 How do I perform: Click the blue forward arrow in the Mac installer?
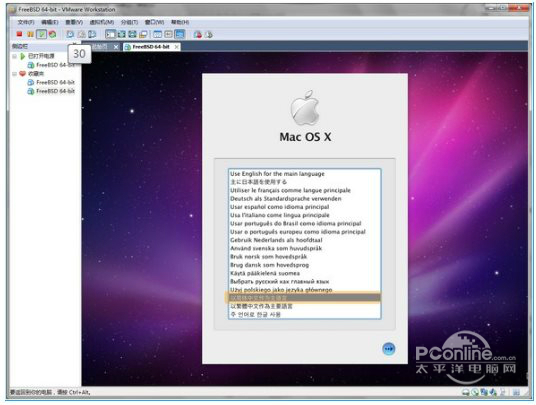[389, 349]
